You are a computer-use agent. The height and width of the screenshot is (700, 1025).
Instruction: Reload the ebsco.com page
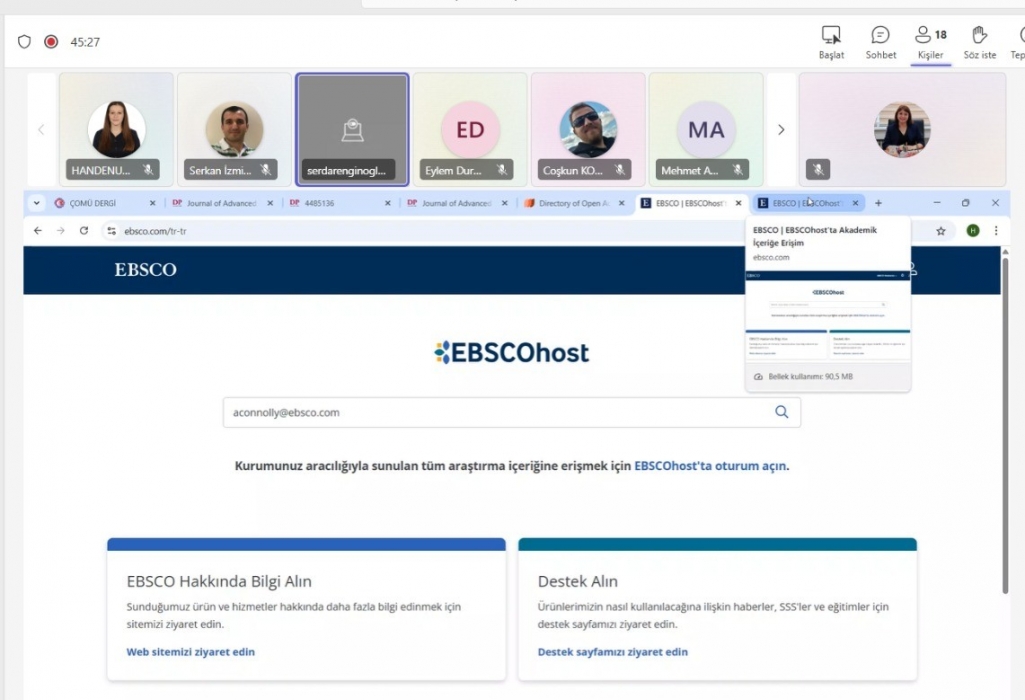pyautogui.click(x=84, y=231)
